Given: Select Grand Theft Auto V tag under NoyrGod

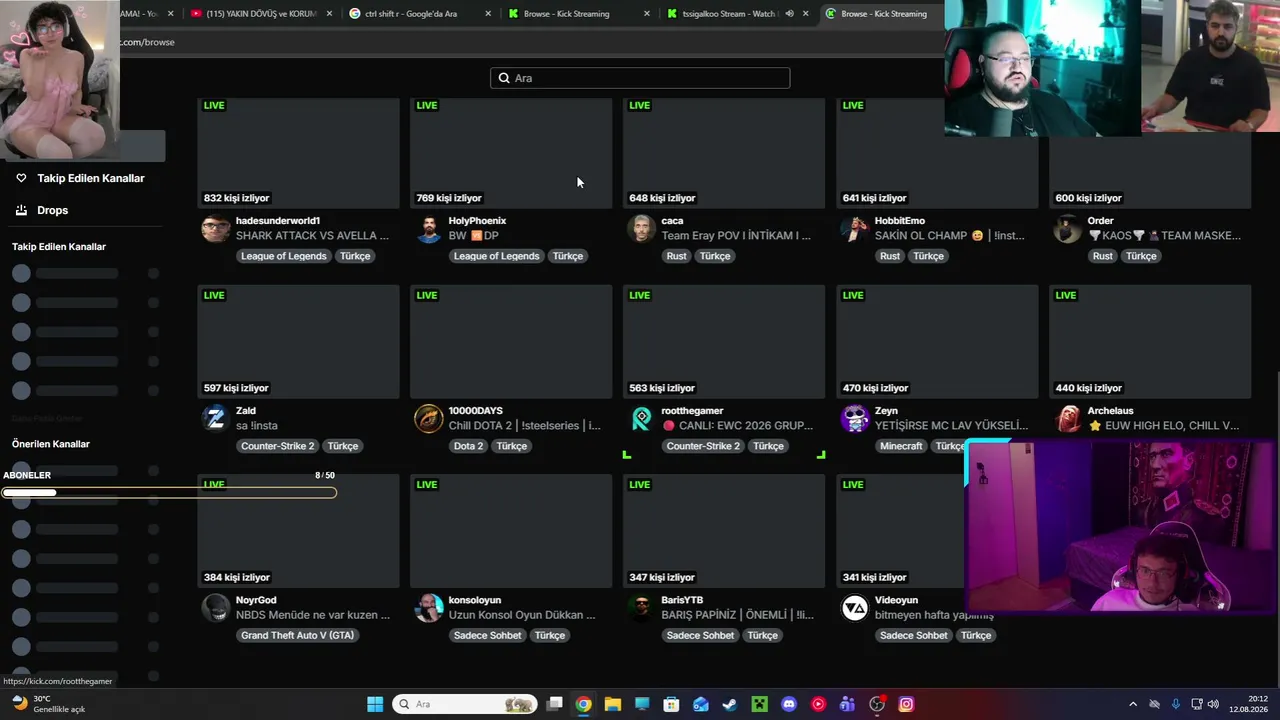Looking at the screenshot, I should coord(297,635).
